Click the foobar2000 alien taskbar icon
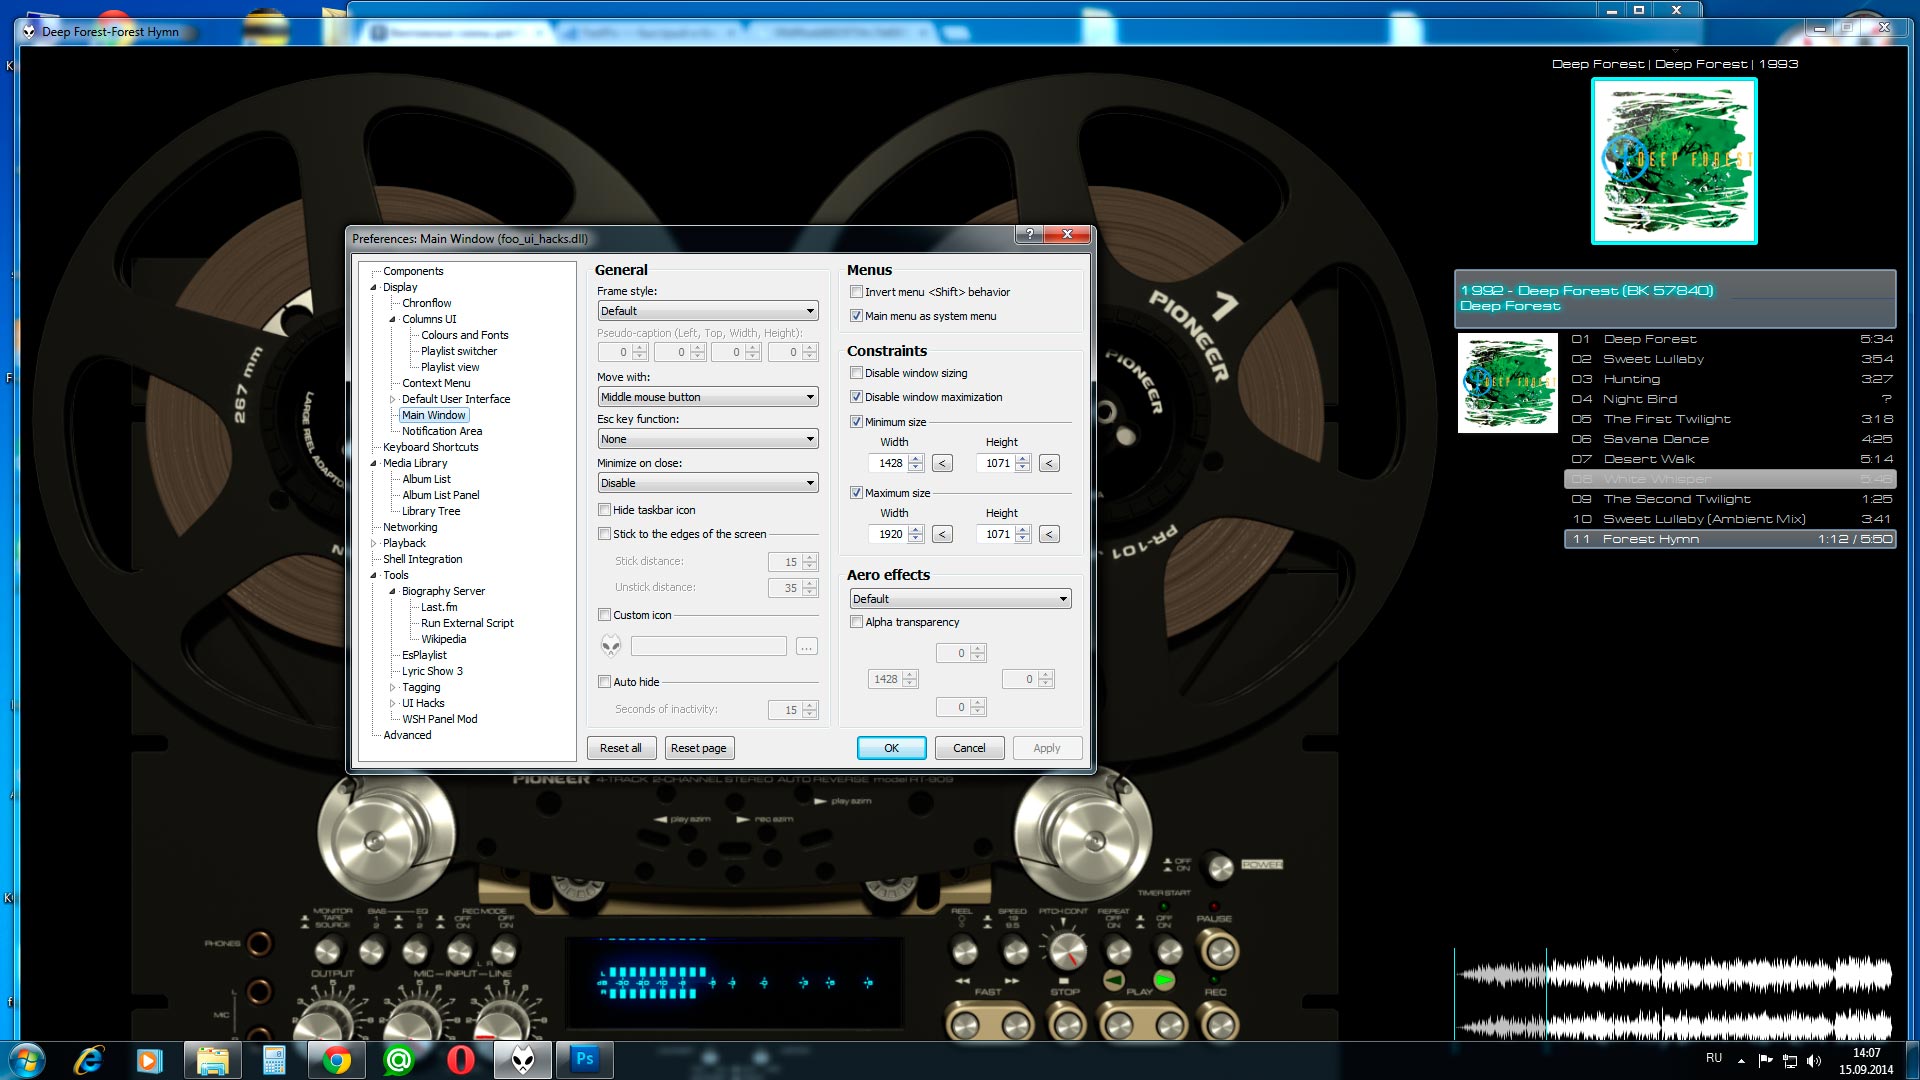Viewport: 1920px width, 1080px height. 523,1059
